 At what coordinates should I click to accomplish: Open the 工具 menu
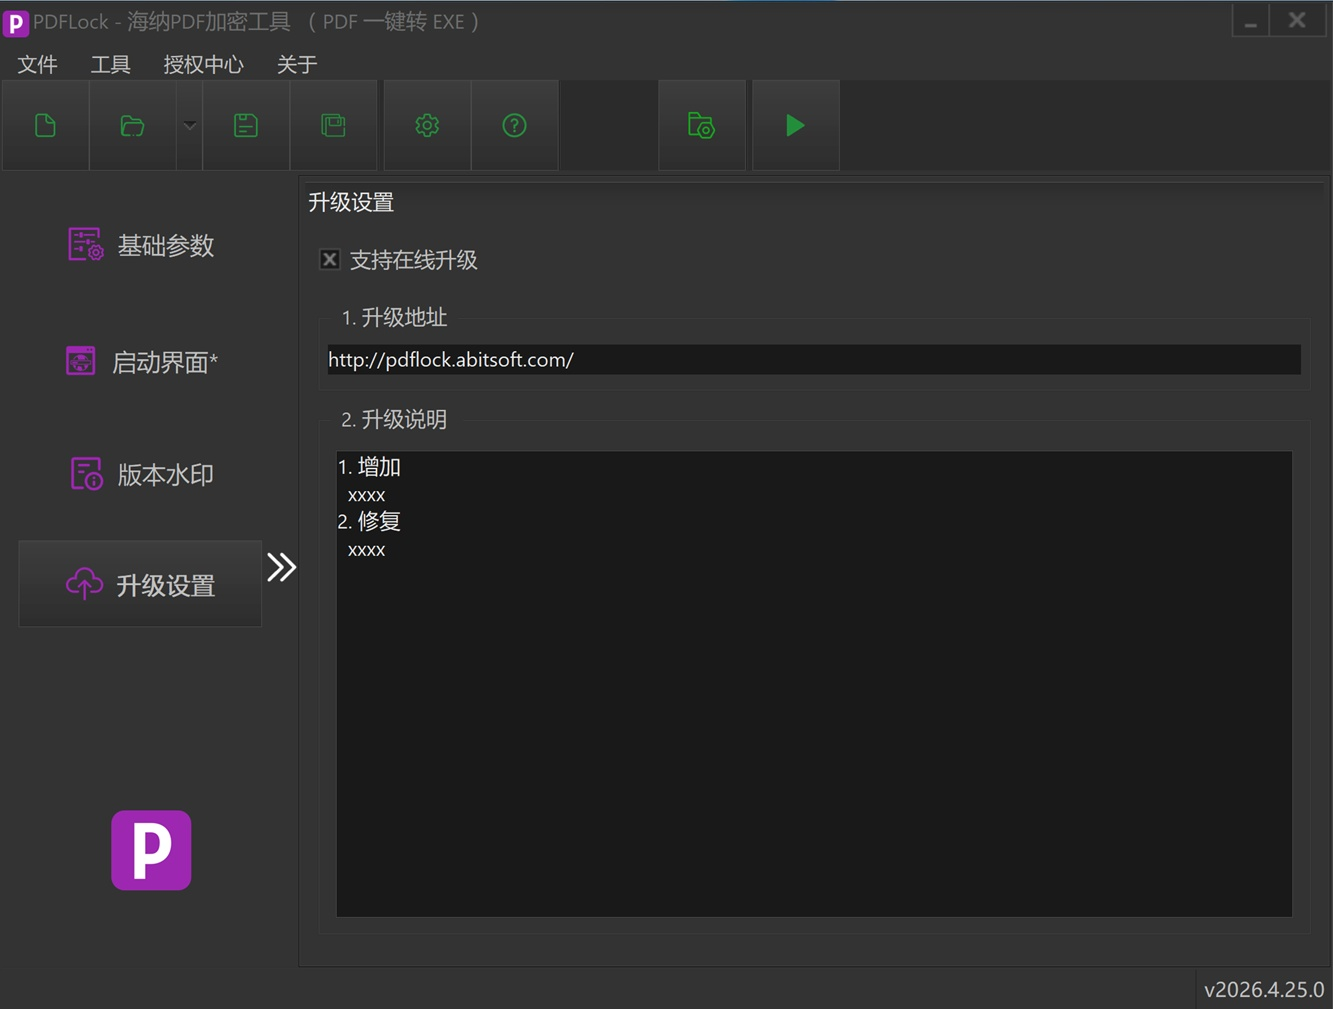[110, 64]
